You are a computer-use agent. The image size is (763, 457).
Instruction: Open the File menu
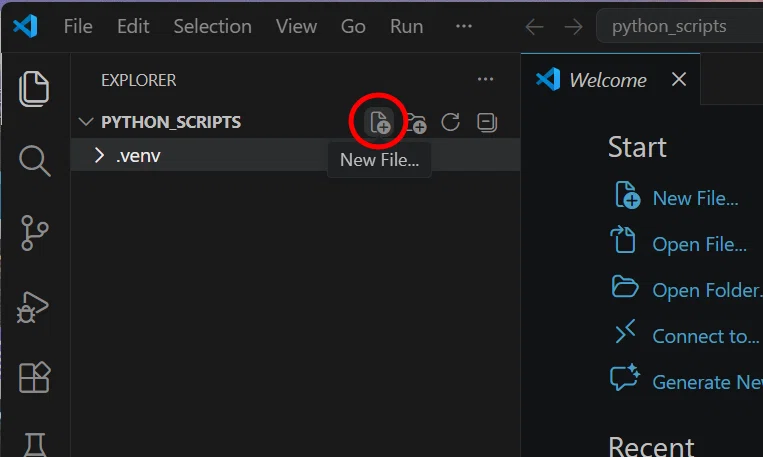click(x=78, y=26)
